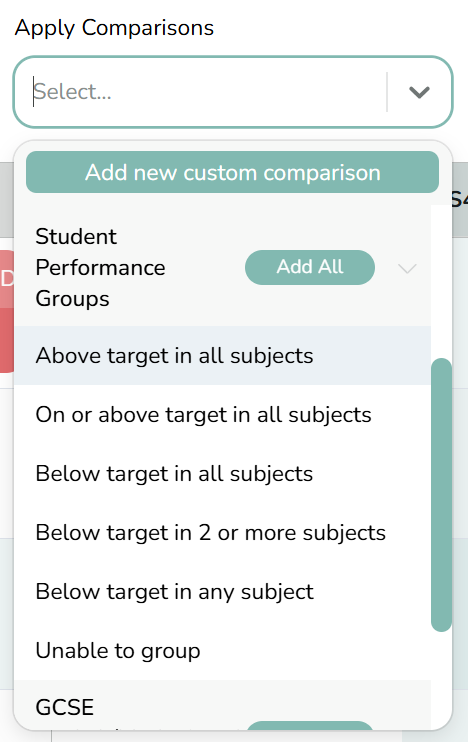Pick Below target in all subjects
The height and width of the screenshot is (742, 468).
coord(222,473)
